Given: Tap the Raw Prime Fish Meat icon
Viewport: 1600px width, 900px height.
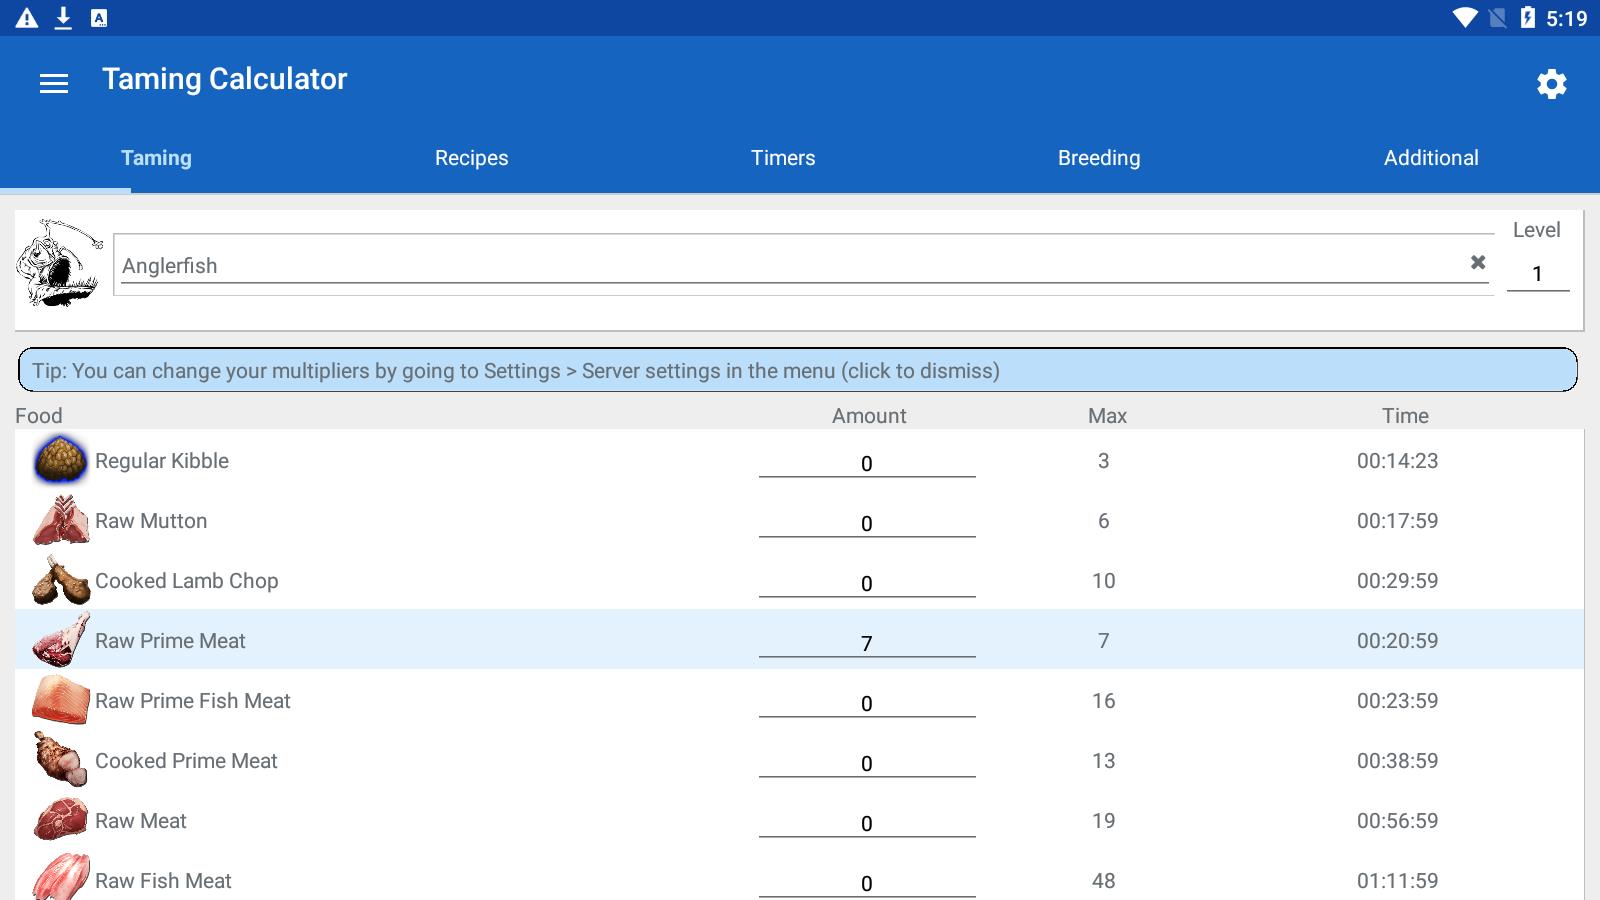Looking at the screenshot, I should point(60,701).
